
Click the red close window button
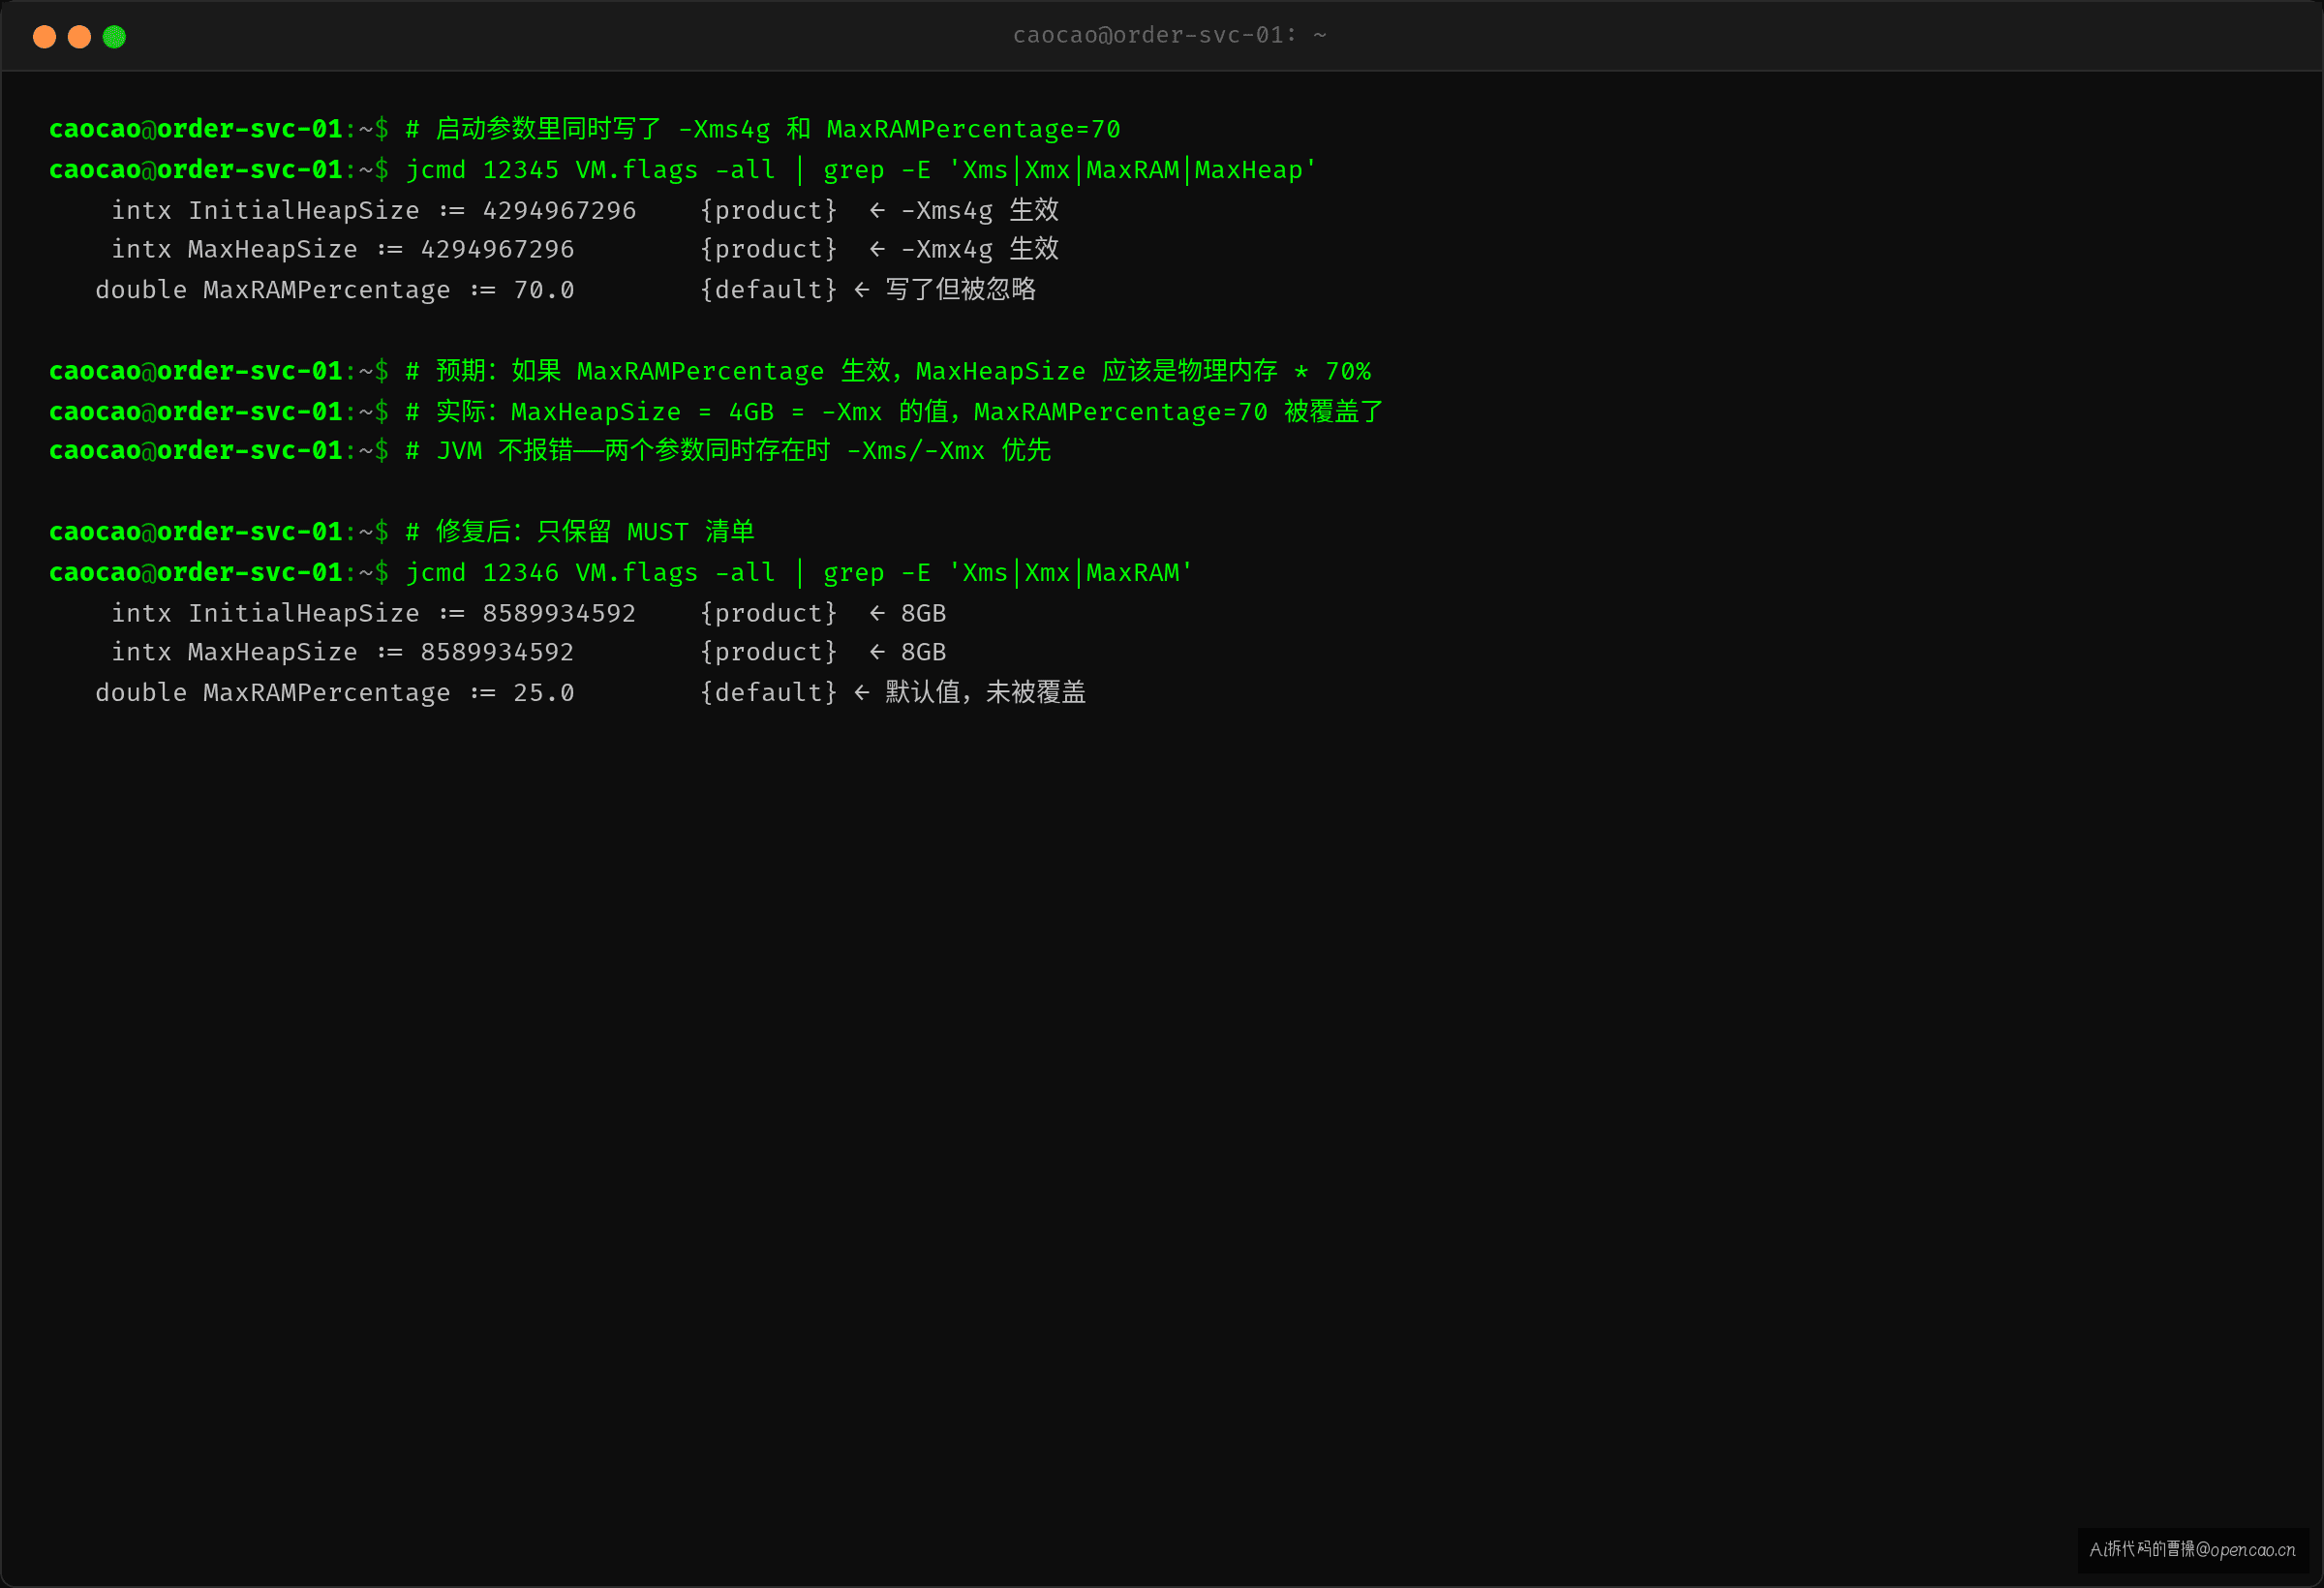pyautogui.click(x=44, y=37)
